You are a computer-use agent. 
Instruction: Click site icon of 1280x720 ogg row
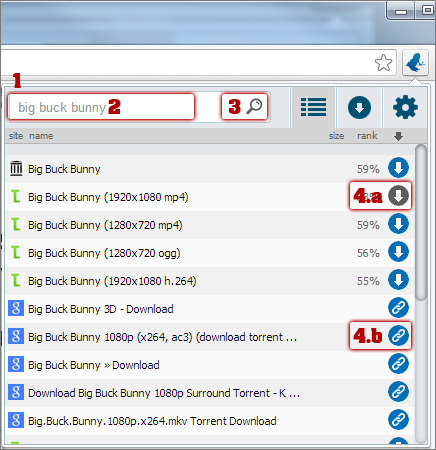pos(16,252)
